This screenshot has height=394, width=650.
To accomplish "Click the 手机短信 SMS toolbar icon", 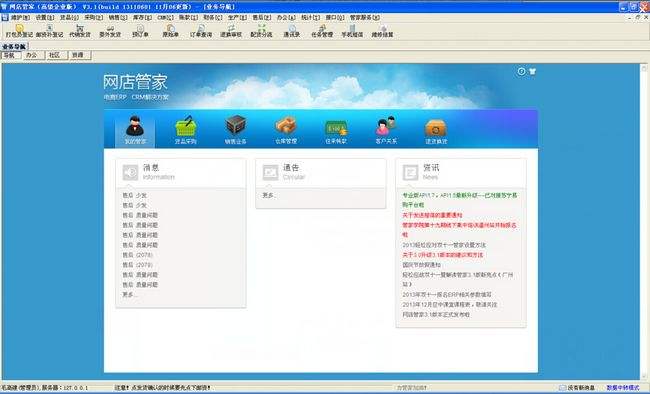I will [352, 31].
